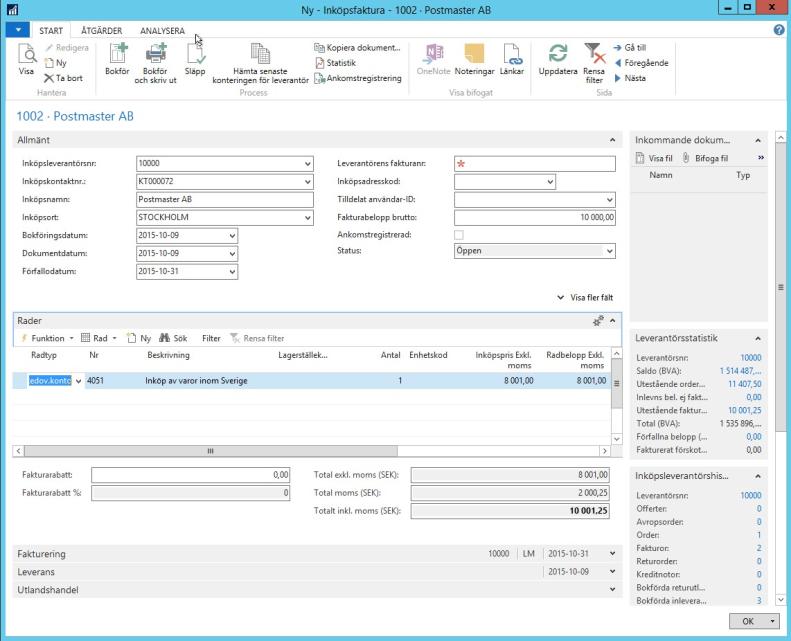
Task: Open OneNote from the ribbon
Action: (x=433, y=60)
